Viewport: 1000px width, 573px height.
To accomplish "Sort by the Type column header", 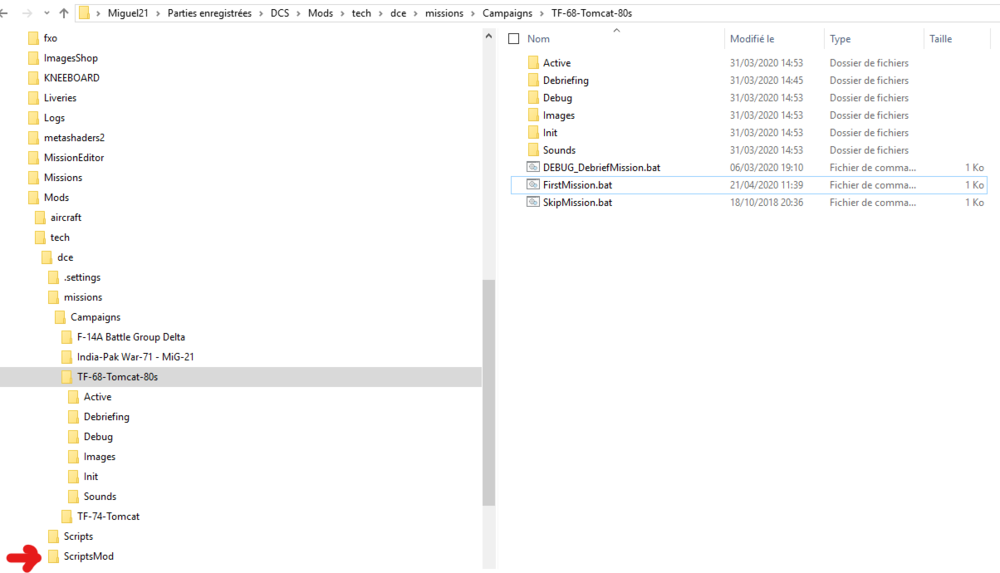I will pyautogui.click(x=840, y=39).
